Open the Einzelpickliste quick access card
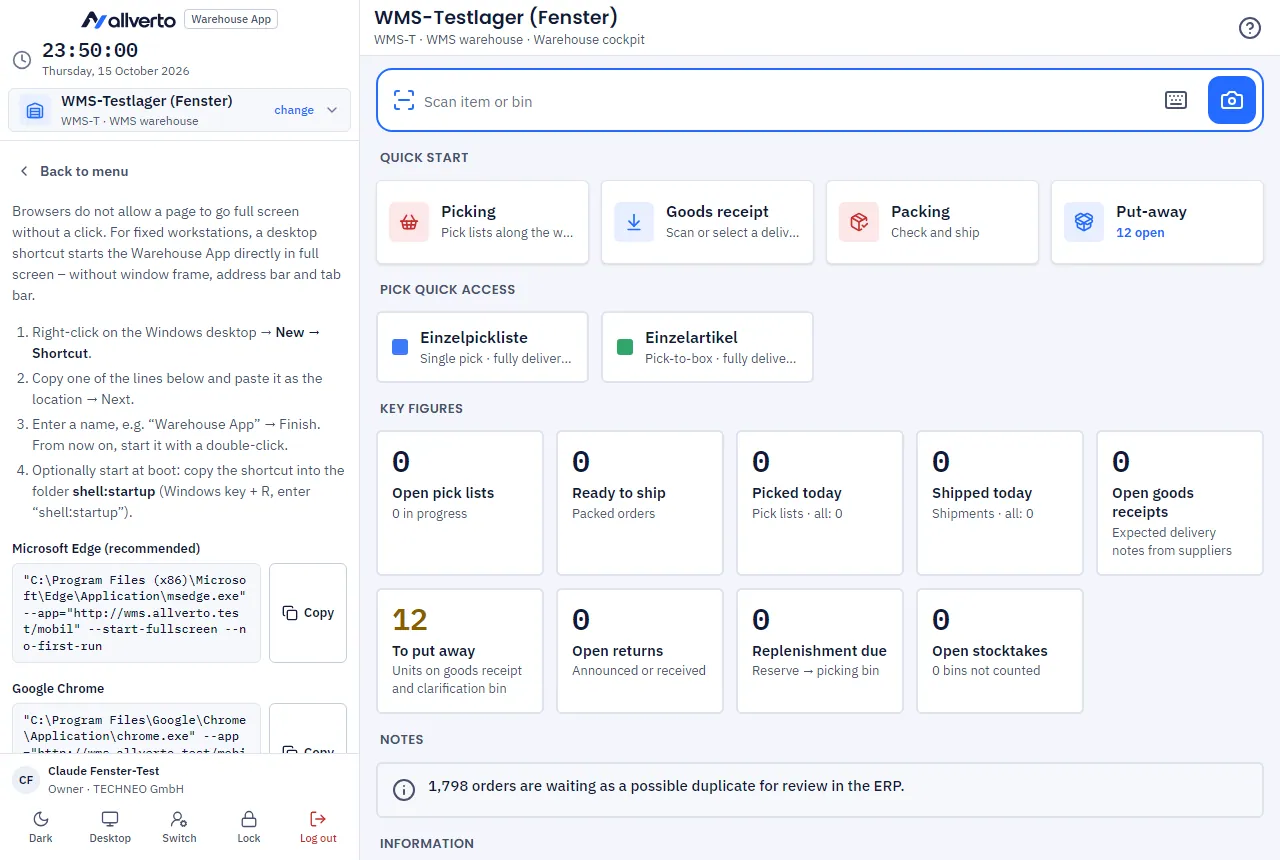This screenshot has width=1280, height=860. tap(482, 347)
